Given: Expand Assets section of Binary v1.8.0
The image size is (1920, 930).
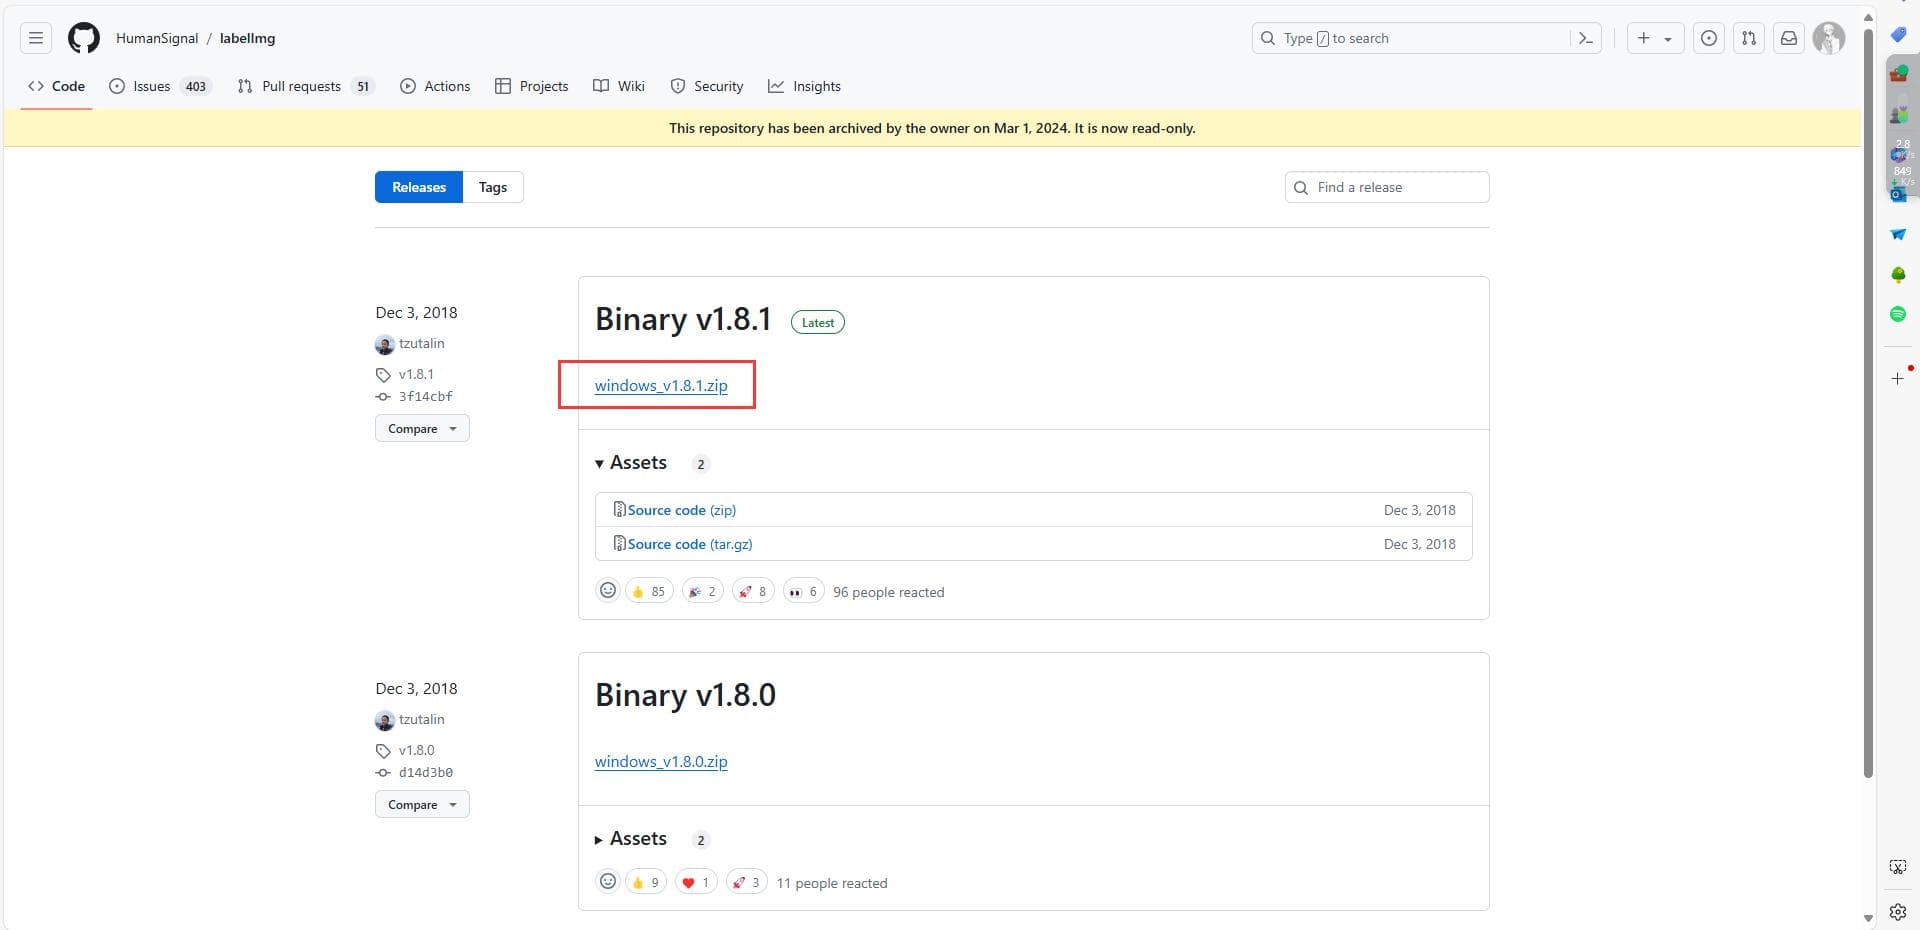Looking at the screenshot, I should [x=631, y=839].
